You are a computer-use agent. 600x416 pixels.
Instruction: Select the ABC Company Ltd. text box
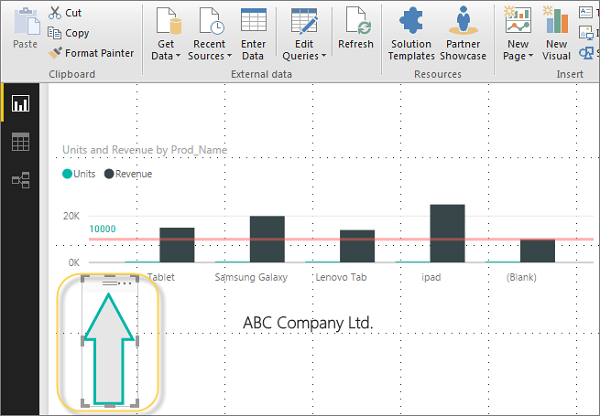point(308,323)
